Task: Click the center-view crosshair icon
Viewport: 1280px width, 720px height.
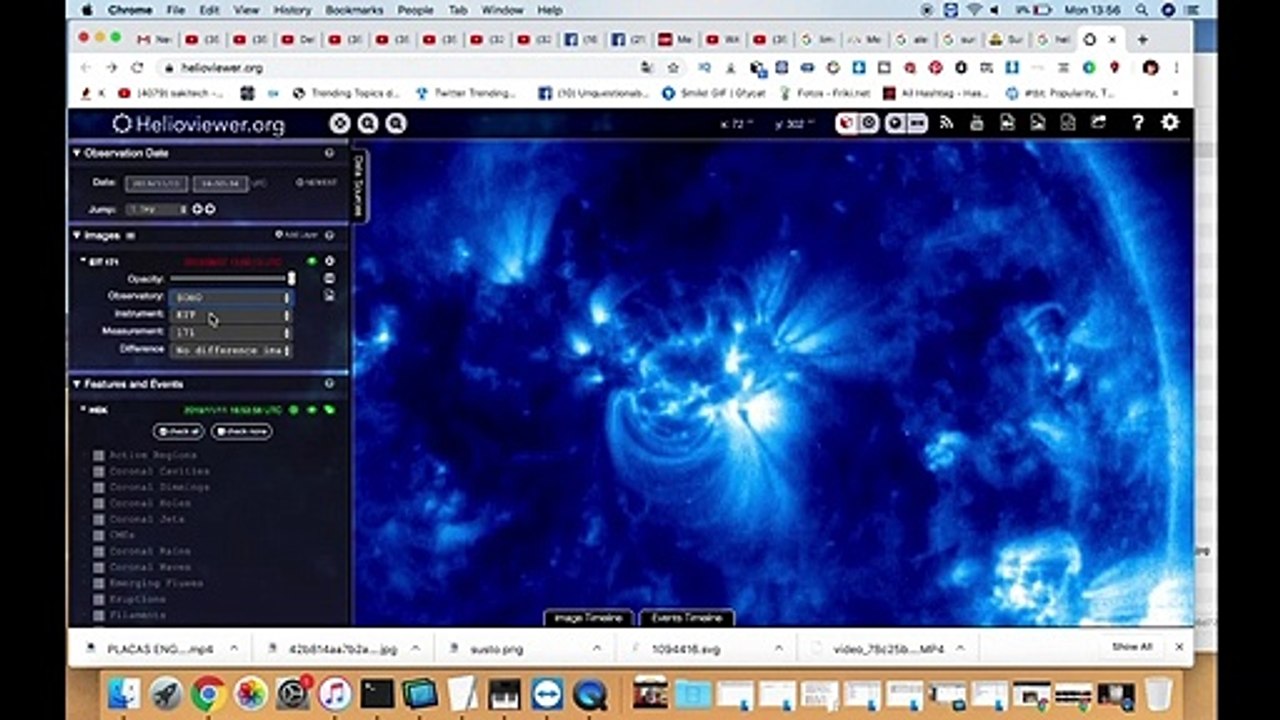Action: click(x=340, y=123)
